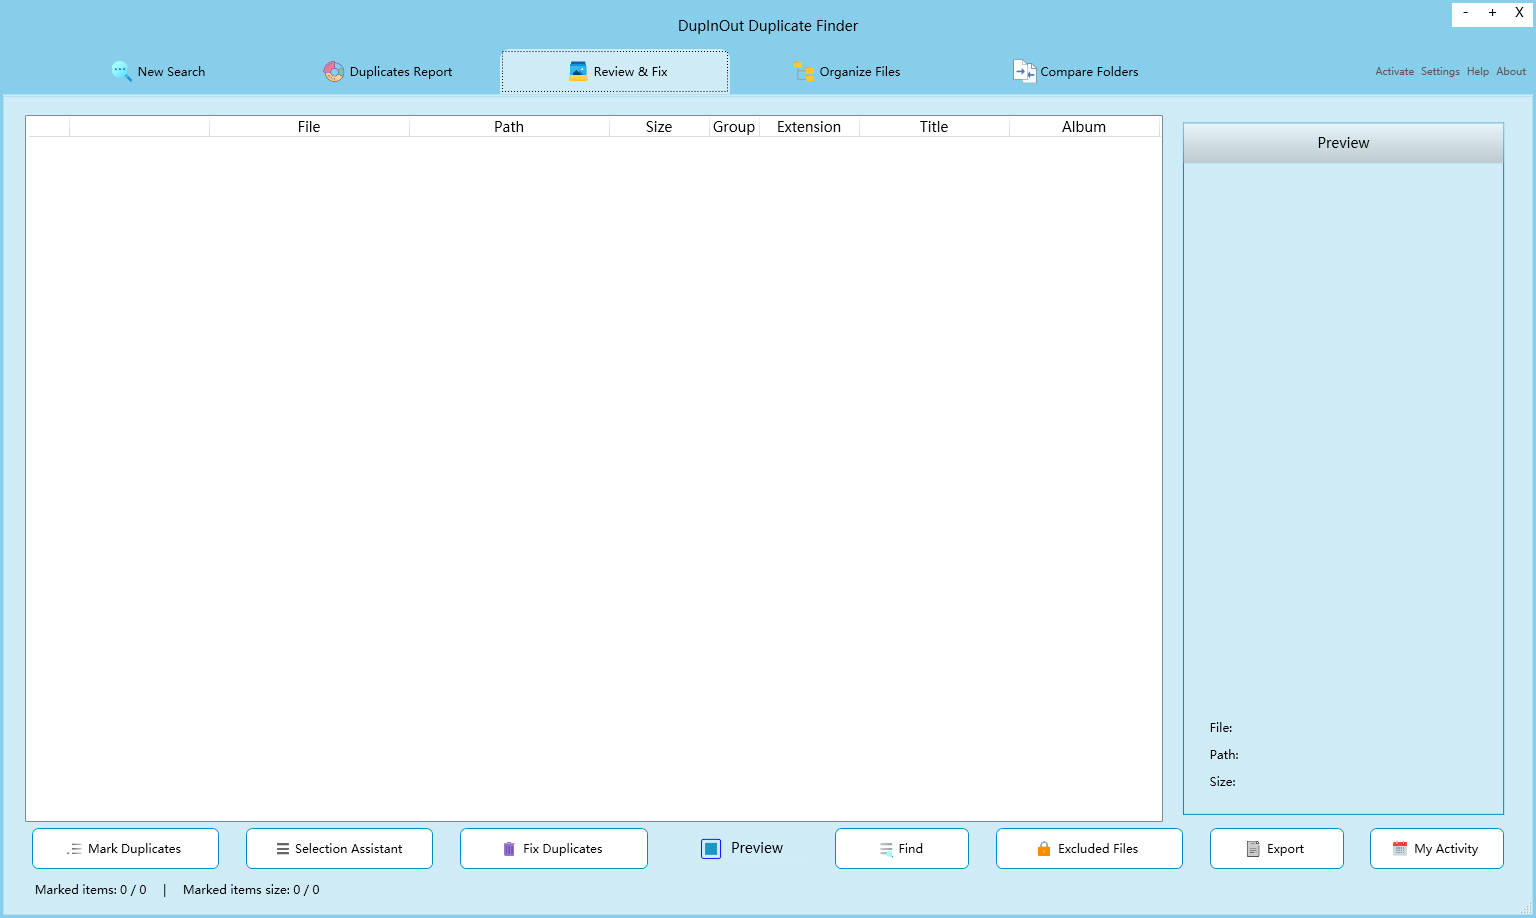Viewport: 1536px width, 918px height.
Task: Click the Organize Files folder icon
Action: click(x=804, y=71)
